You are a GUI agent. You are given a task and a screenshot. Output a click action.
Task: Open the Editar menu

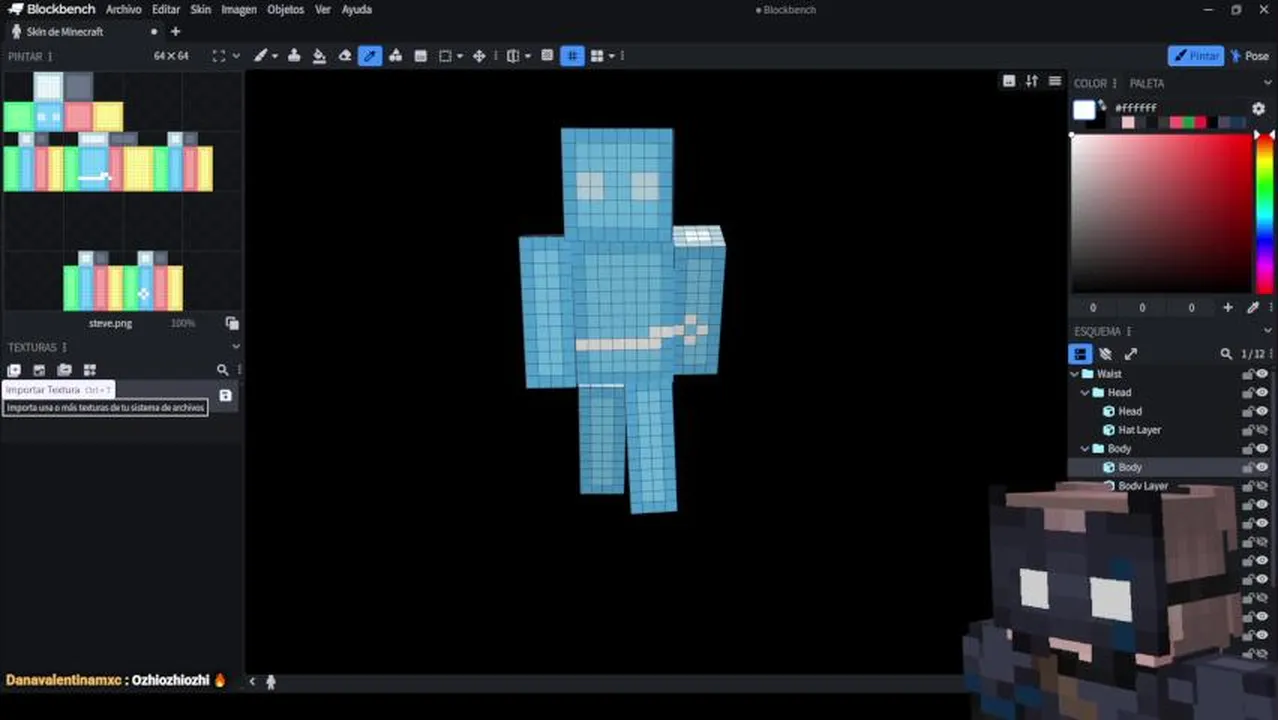tap(166, 9)
